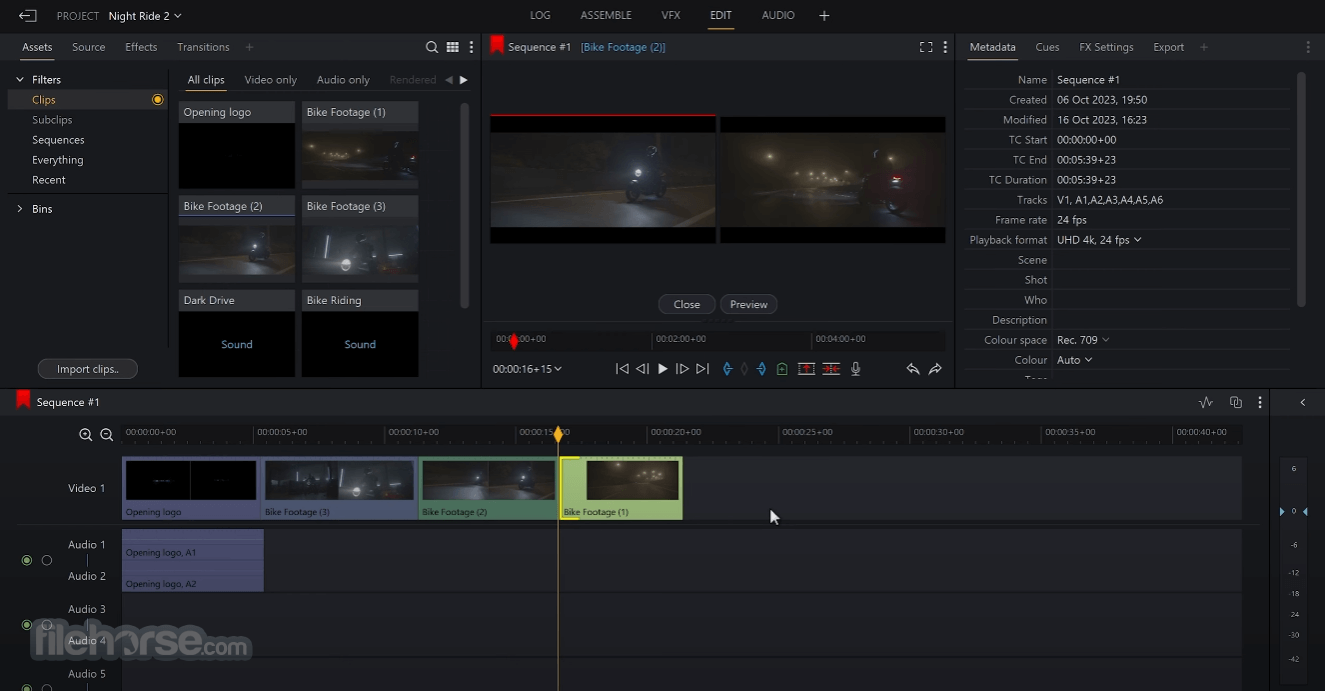Screen dimensions: 1325x691
Task: Select the Sequences filter
Action: pyautogui.click(x=58, y=140)
